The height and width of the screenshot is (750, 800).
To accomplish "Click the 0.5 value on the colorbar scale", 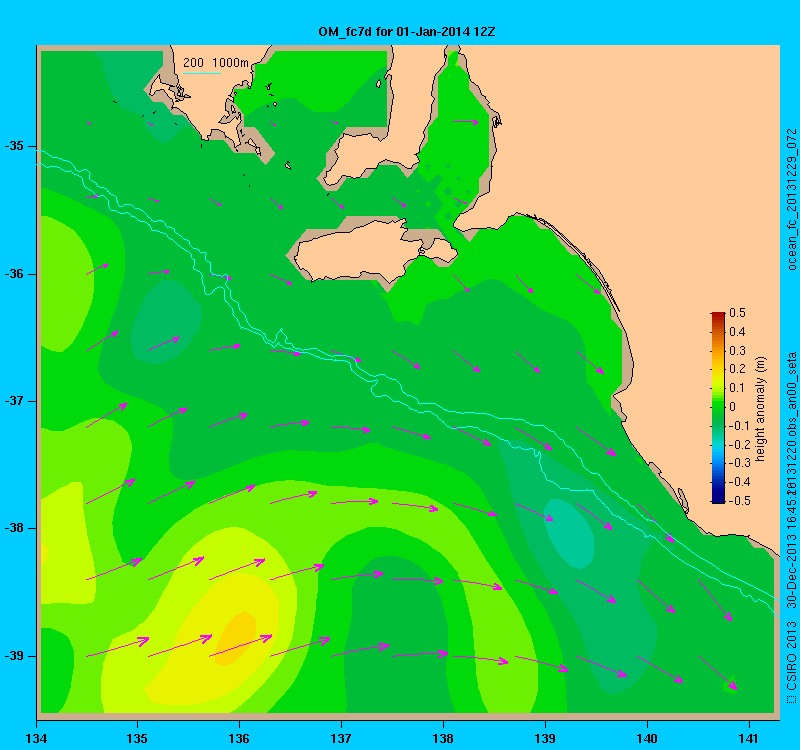I will (737, 313).
